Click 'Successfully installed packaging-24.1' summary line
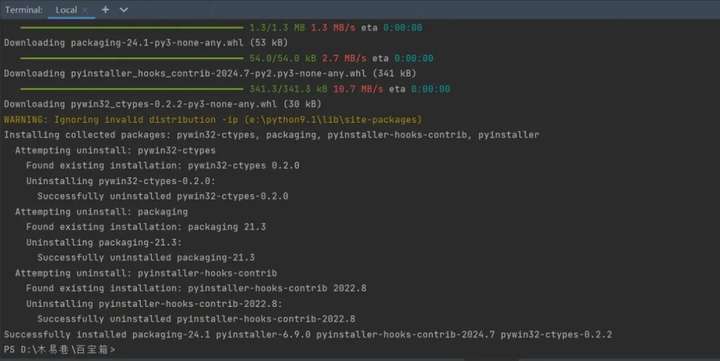This screenshot has width=720, height=361. [x=308, y=334]
